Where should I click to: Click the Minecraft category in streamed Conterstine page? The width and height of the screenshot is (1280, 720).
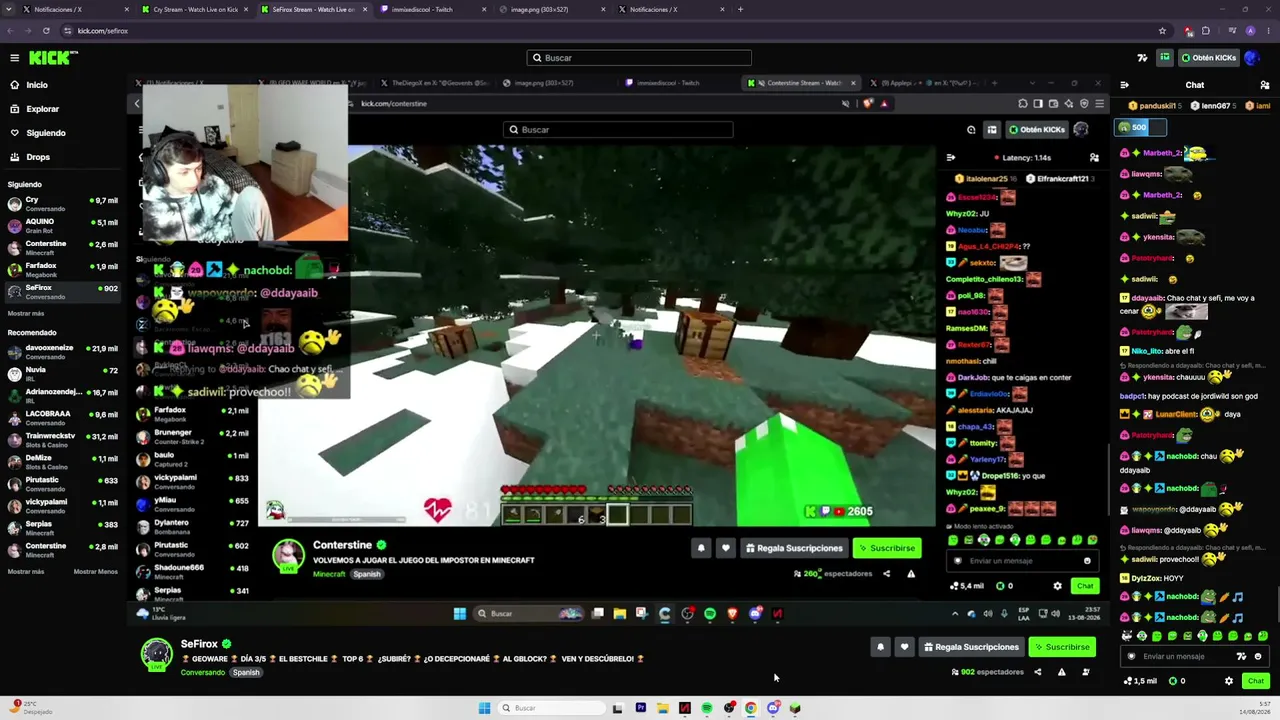329,574
